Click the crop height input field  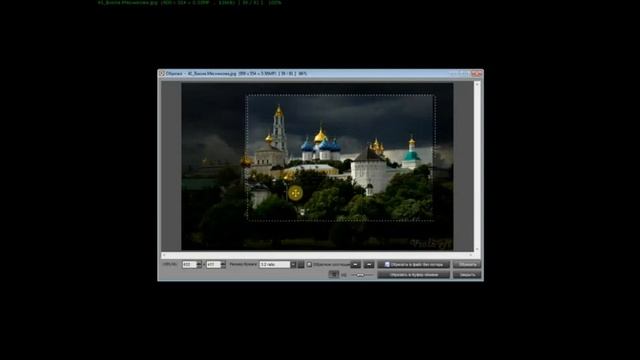point(213,264)
